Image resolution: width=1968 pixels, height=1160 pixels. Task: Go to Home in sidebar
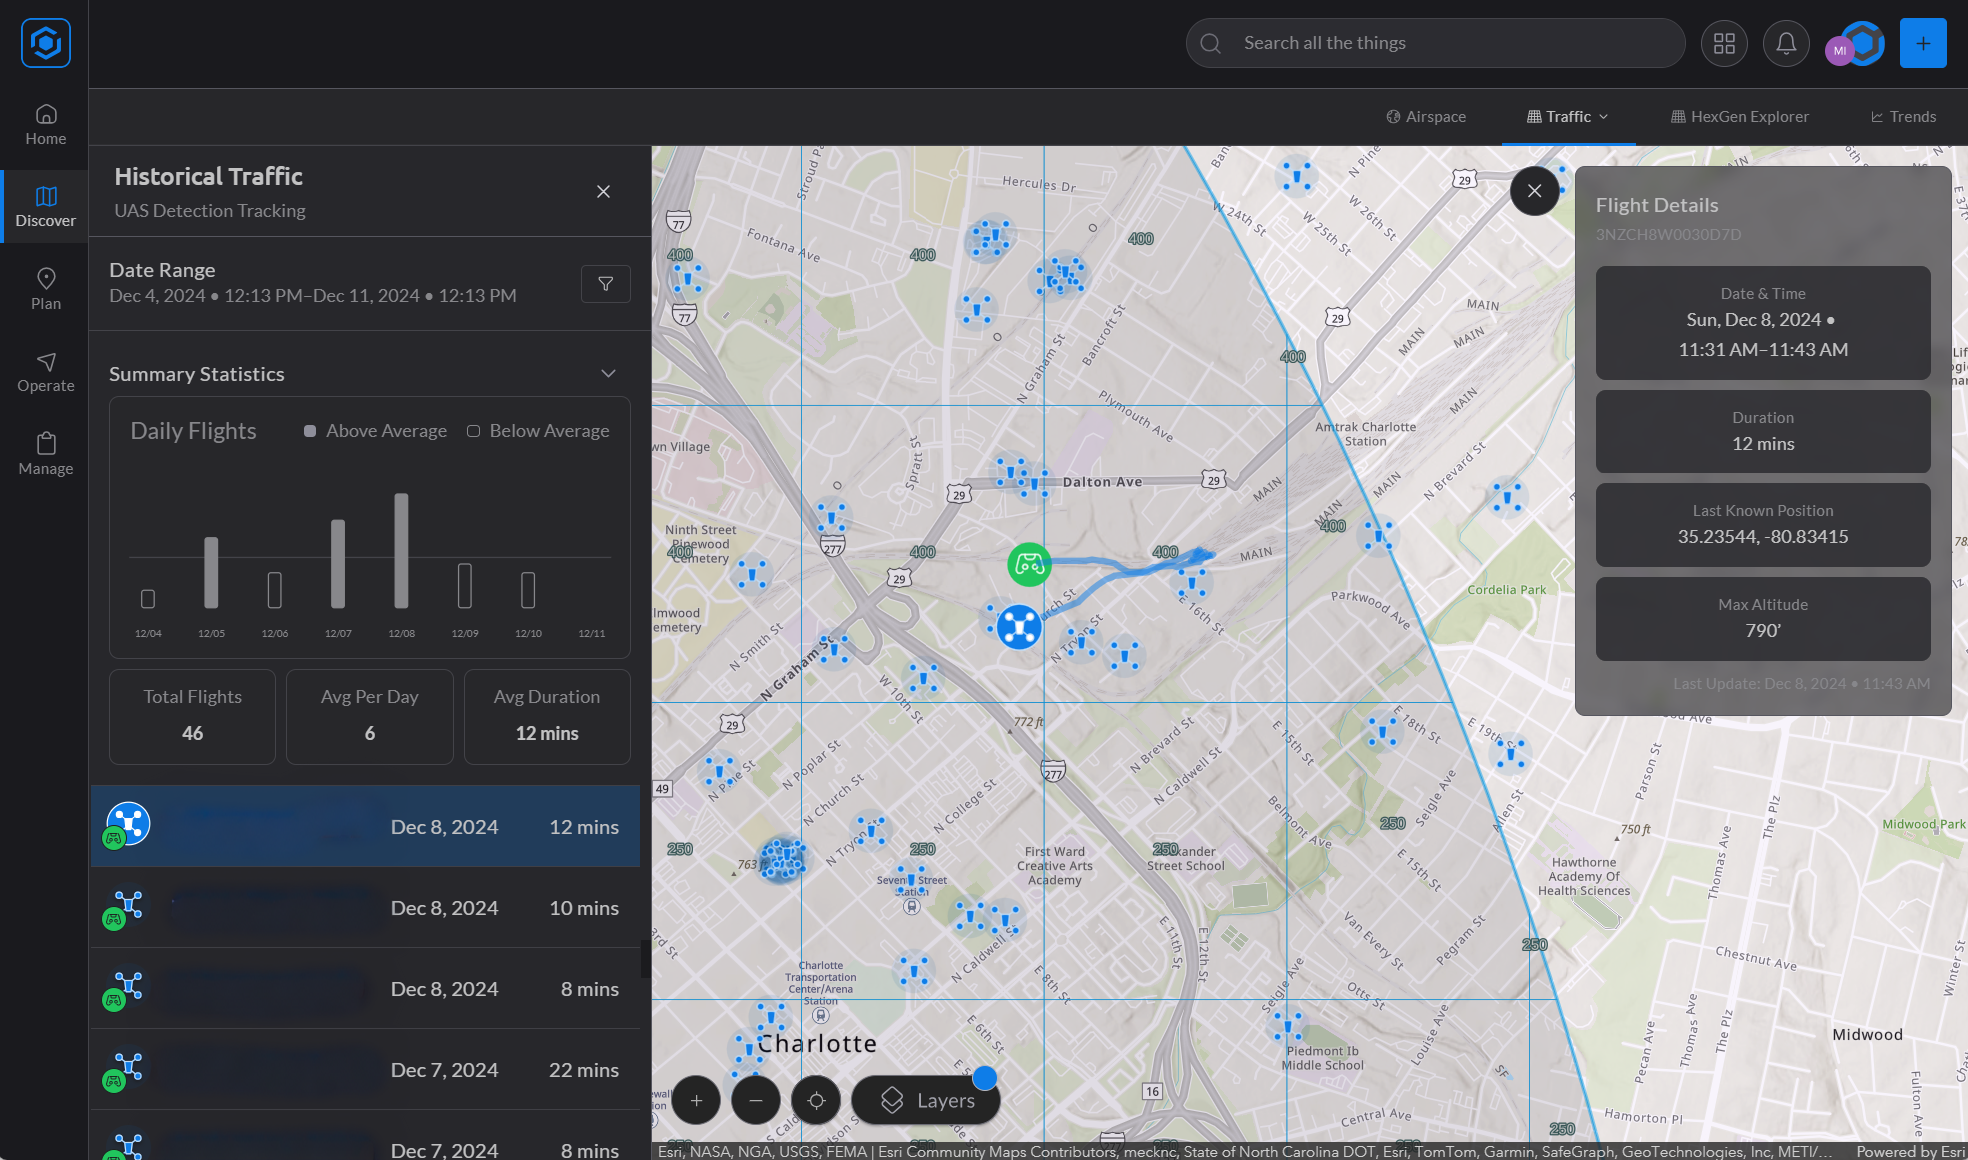[x=46, y=125]
